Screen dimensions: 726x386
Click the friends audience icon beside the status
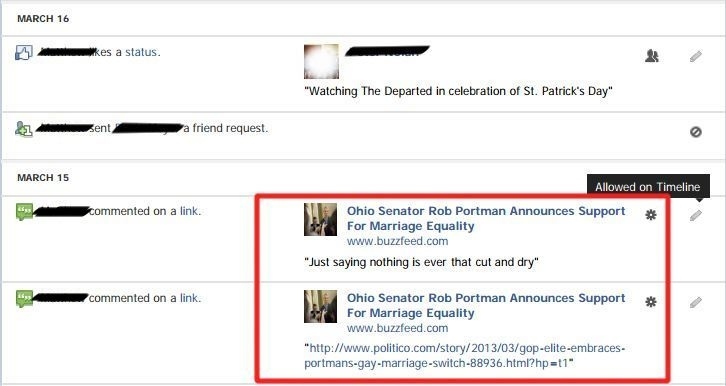pos(651,56)
